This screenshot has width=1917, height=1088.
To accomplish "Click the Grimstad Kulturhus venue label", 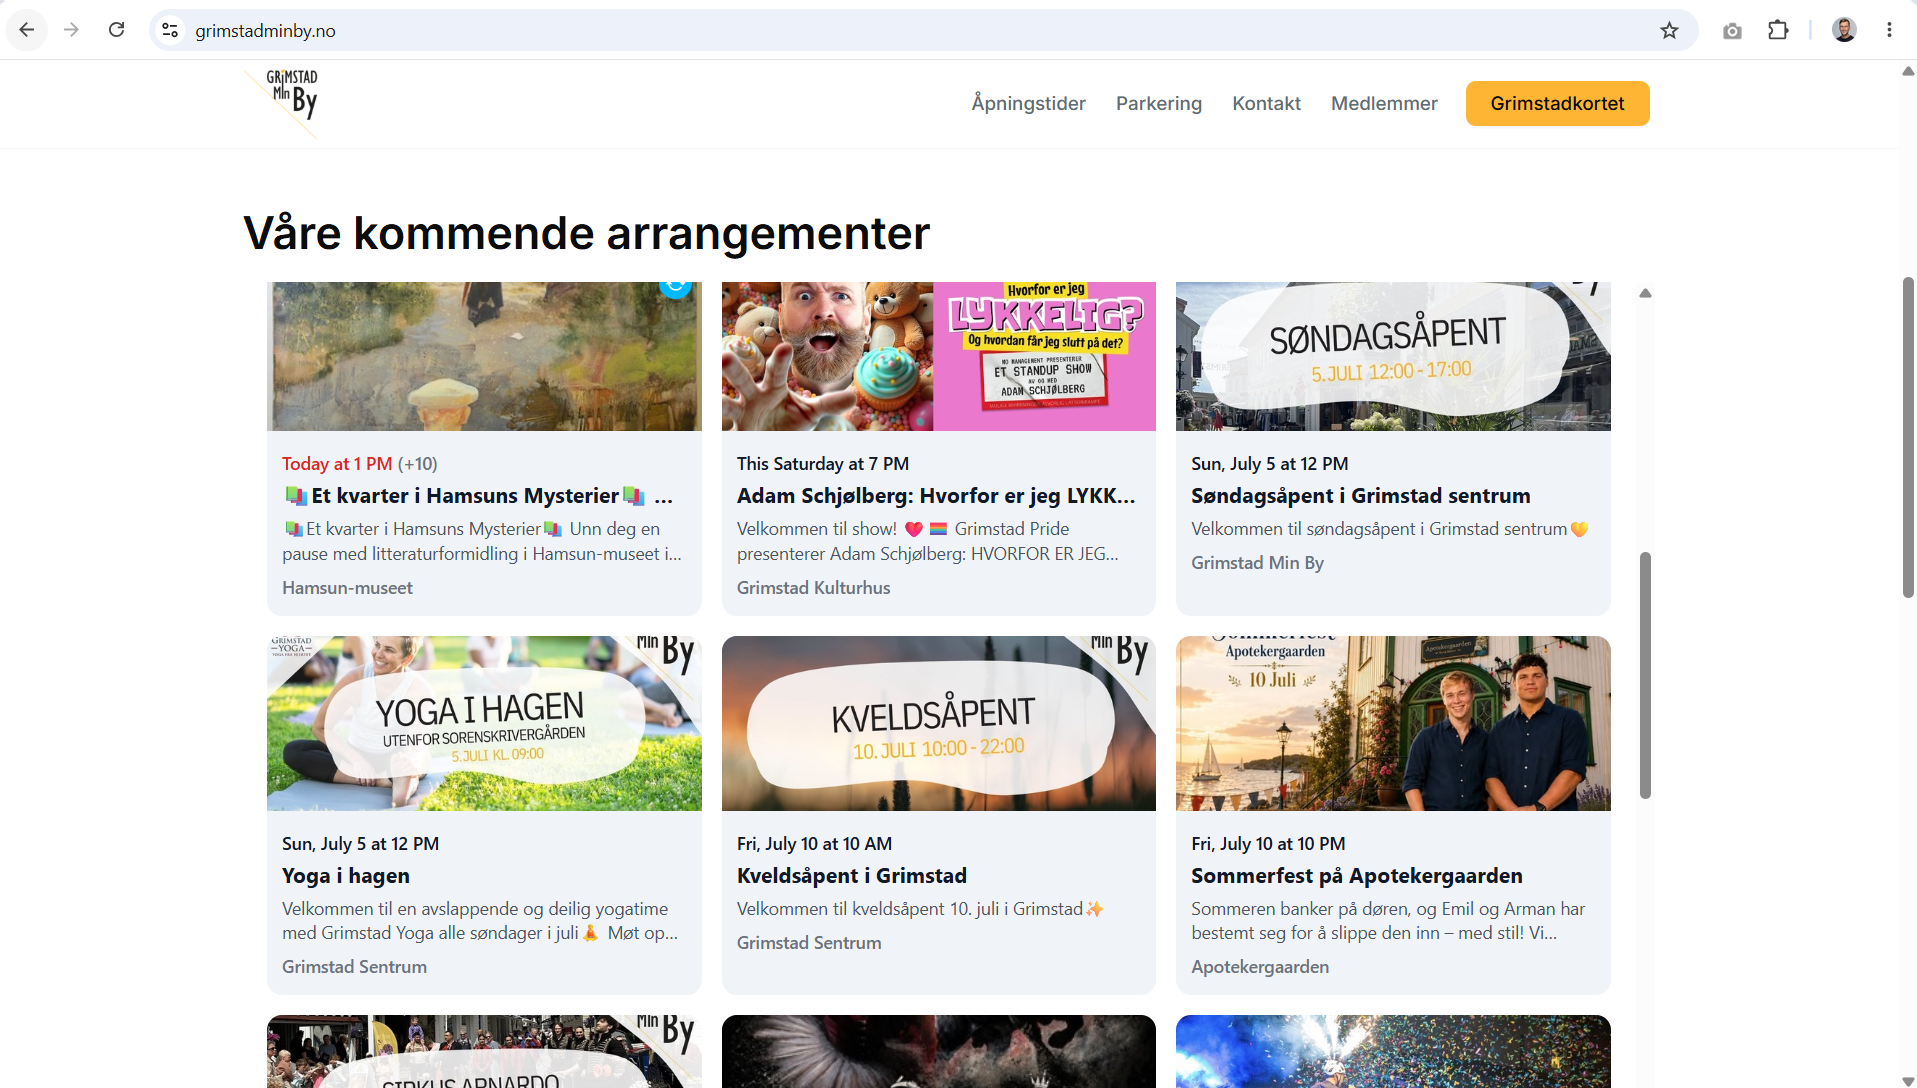I will point(813,588).
